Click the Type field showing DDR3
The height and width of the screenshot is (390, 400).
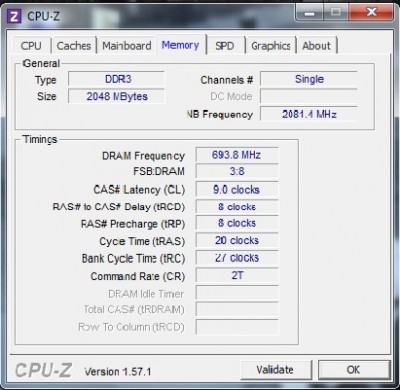coord(117,79)
